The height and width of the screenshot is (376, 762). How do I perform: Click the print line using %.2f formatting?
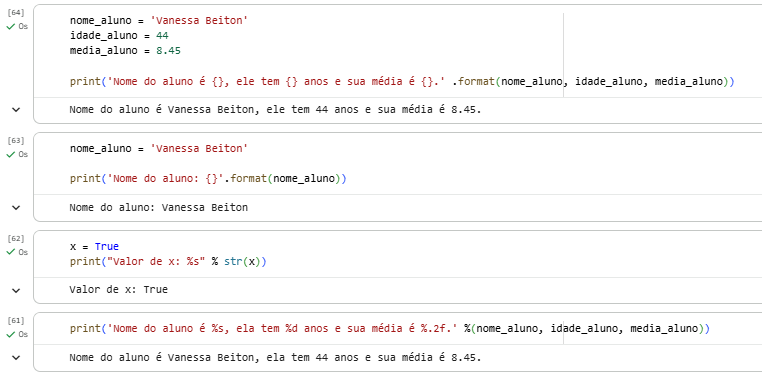tap(390, 329)
